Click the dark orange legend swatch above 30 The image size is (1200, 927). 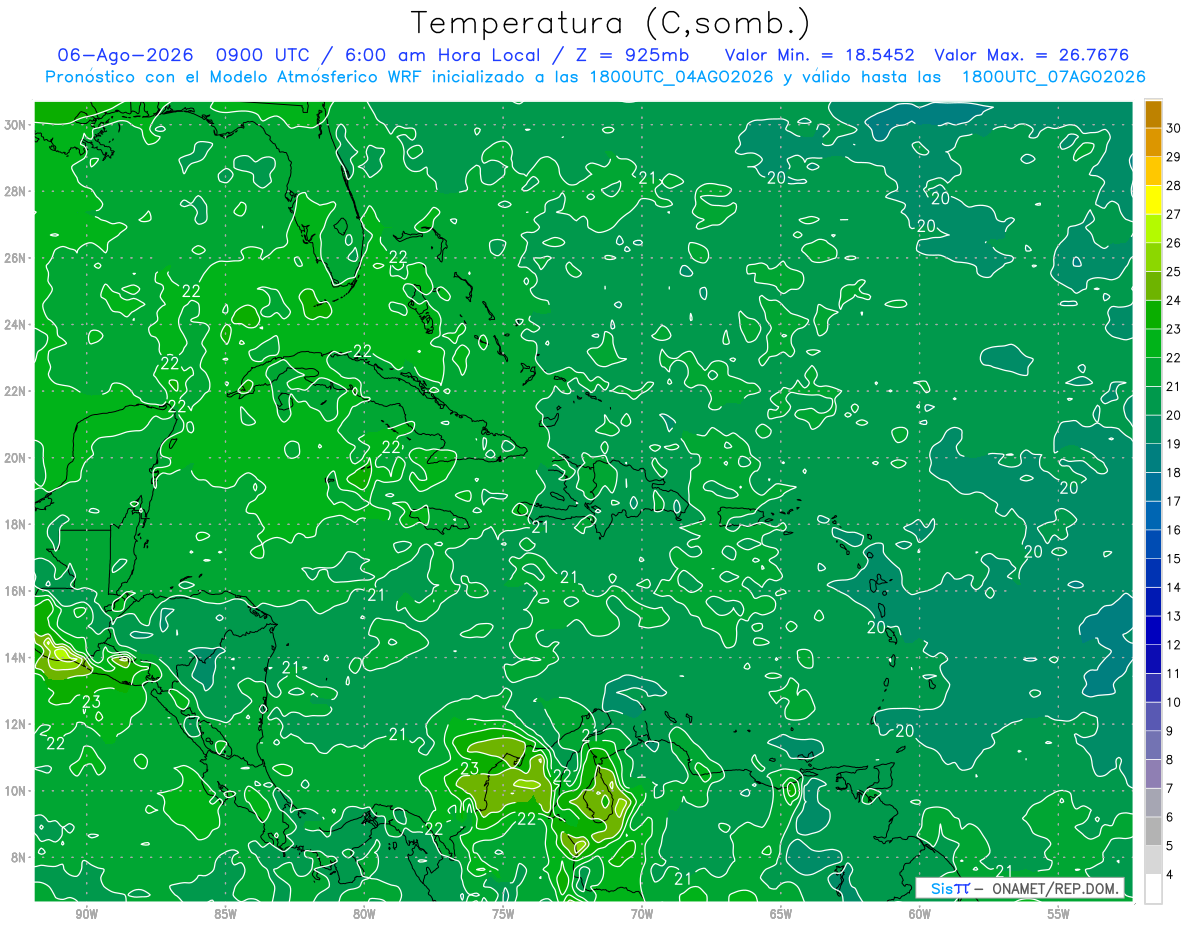click(1153, 114)
